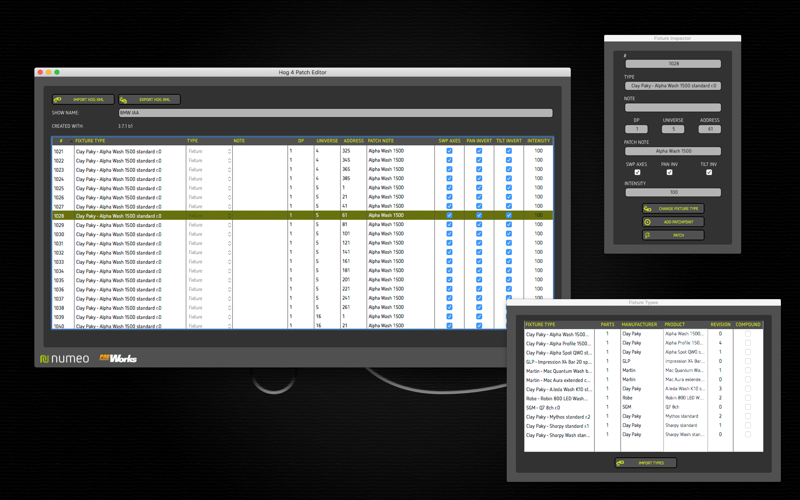Click address cell 325 of fixture 1021

(353, 151)
